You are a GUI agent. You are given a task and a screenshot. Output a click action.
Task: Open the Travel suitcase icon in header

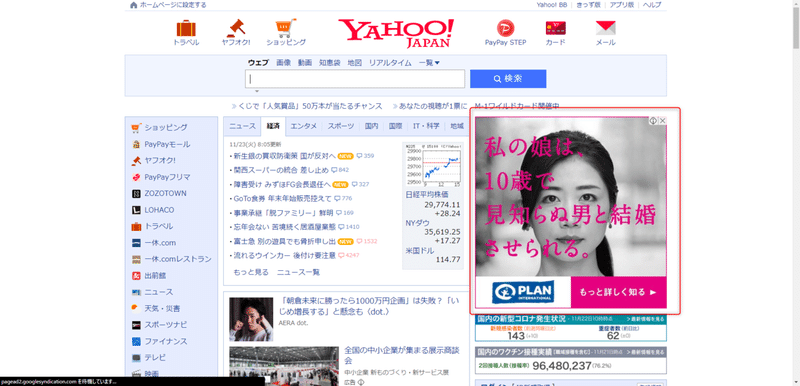pyautogui.click(x=186, y=28)
